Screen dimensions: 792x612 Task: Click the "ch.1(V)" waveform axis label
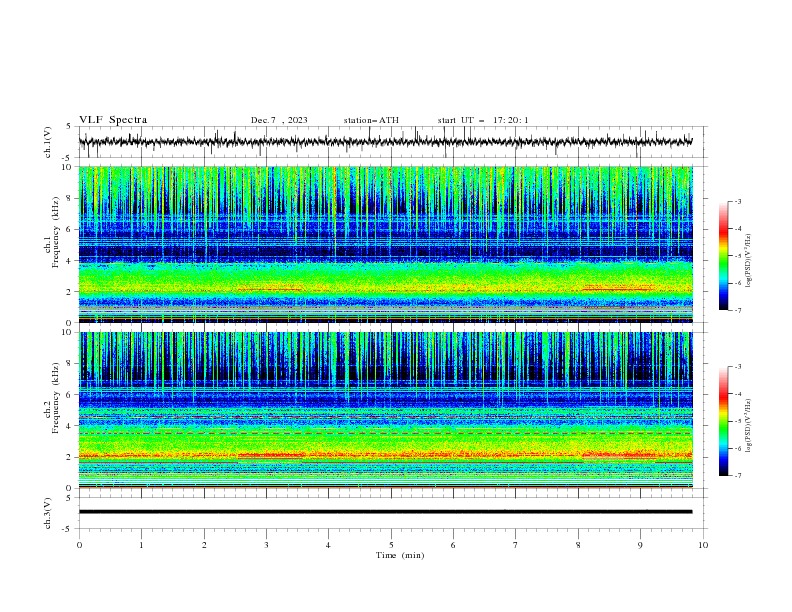[x=48, y=142]
